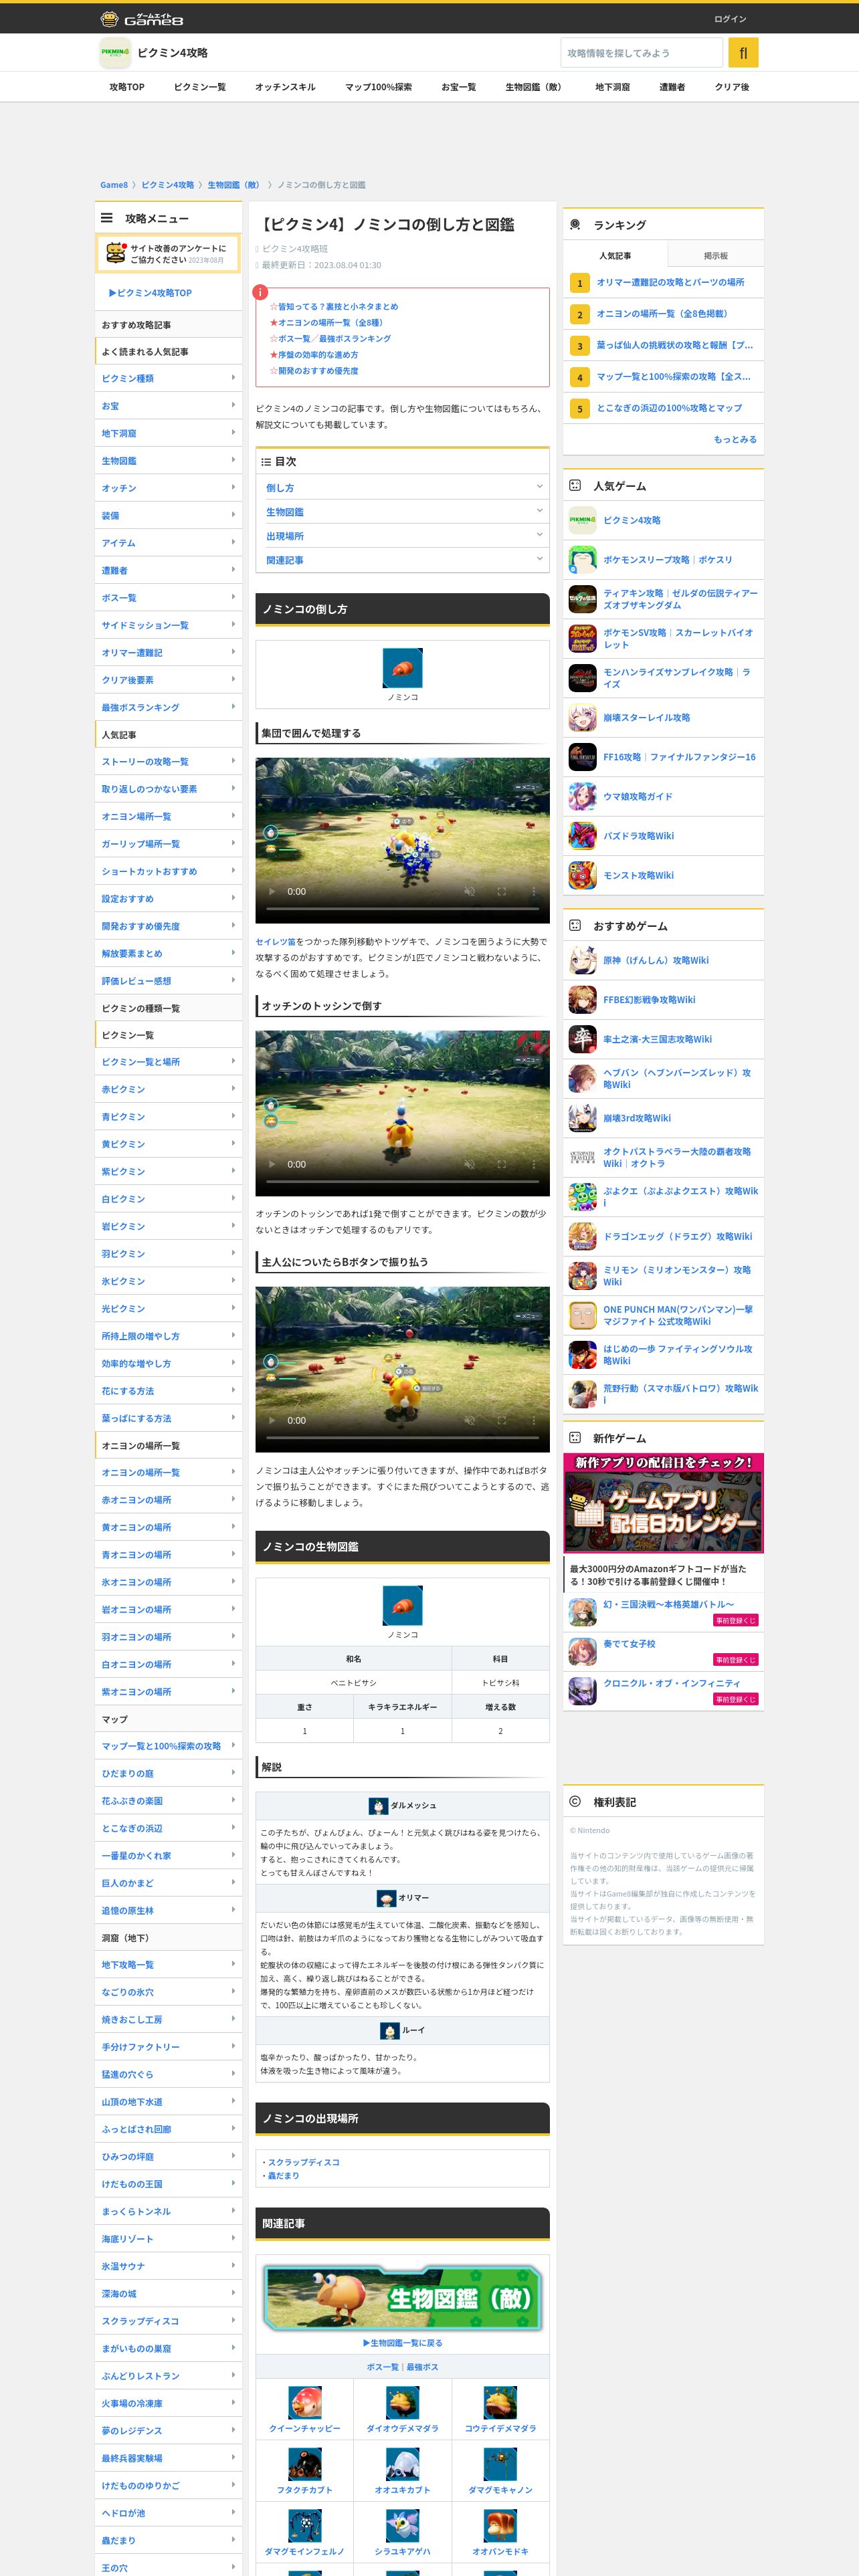Open ダマグモキャノン boss icon

point(500,2464)
